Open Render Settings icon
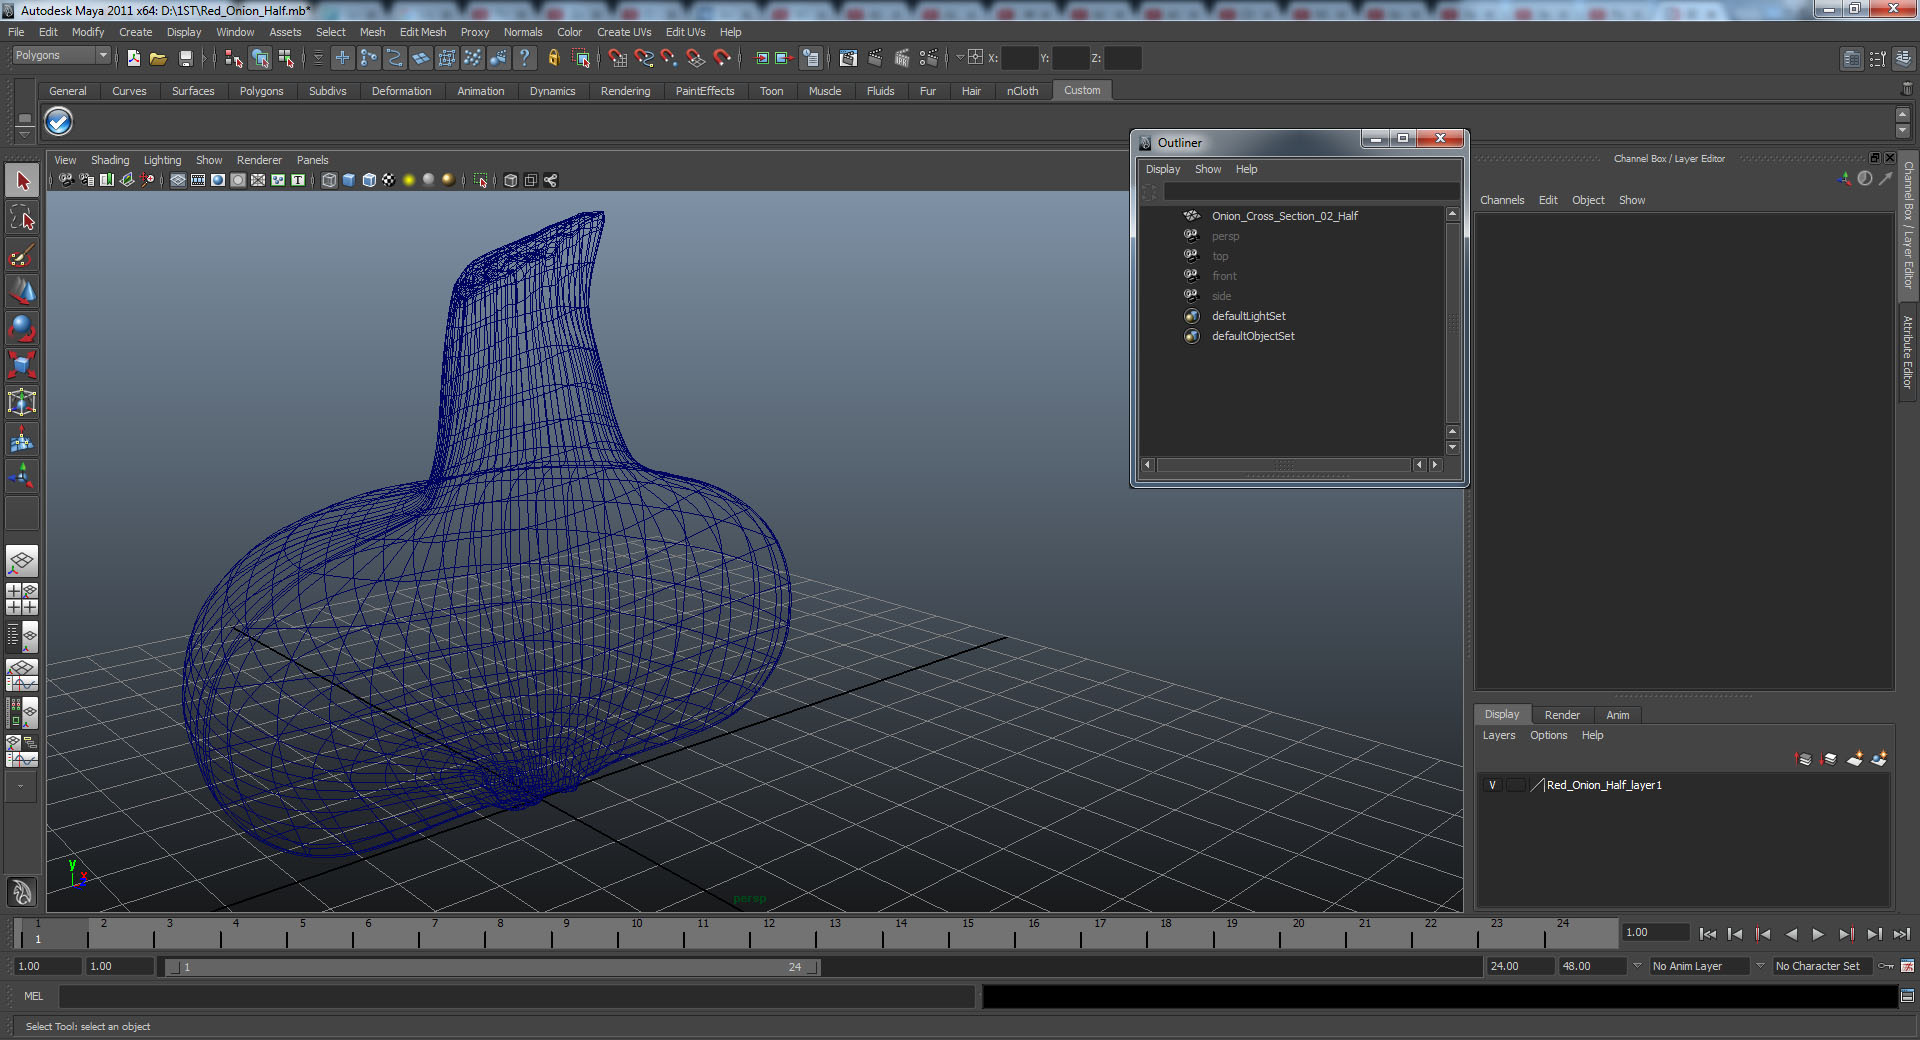This screenshot has width=1920, height=1040. point(928,58)
